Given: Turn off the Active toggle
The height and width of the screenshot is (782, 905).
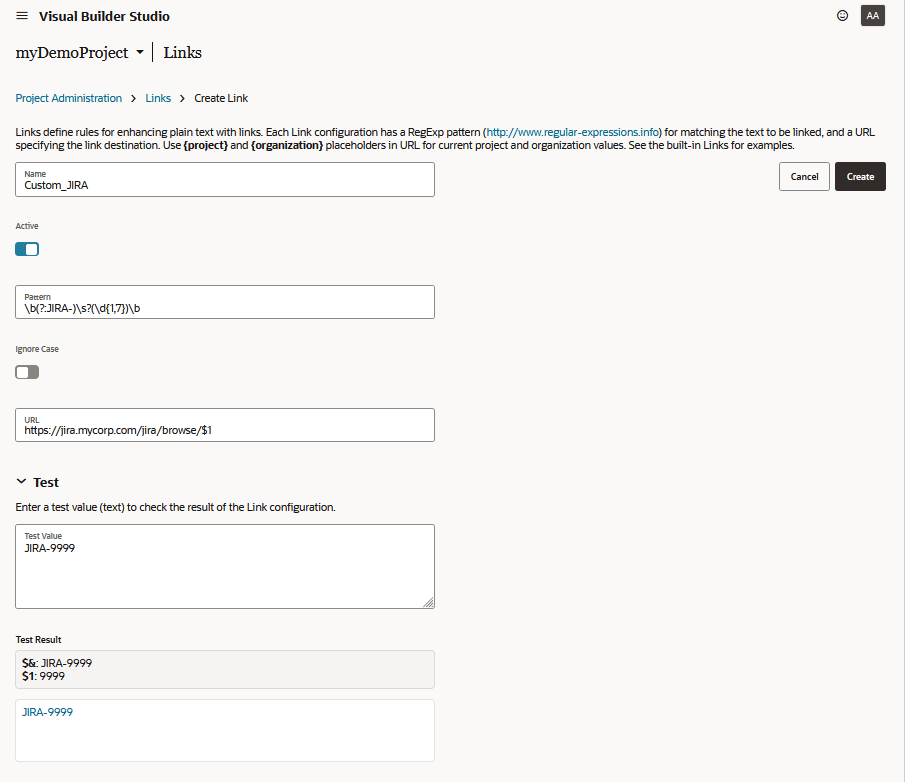Looking at the screenshot, I should [27, 249].
